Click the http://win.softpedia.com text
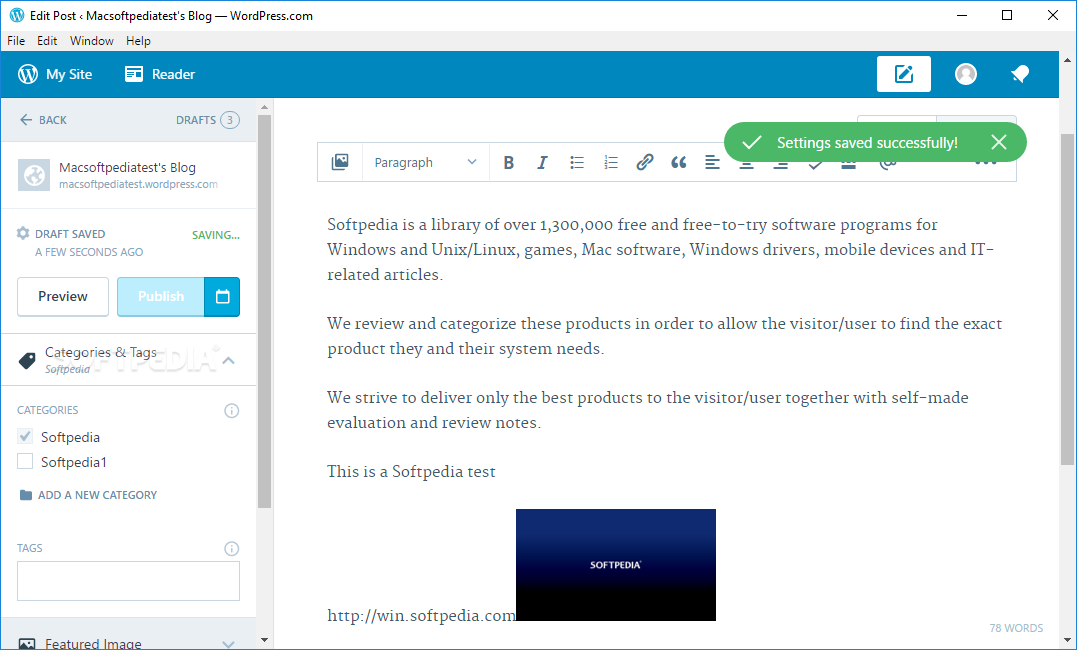Viewport: 1077px width, 650px height. pos(421,615)
